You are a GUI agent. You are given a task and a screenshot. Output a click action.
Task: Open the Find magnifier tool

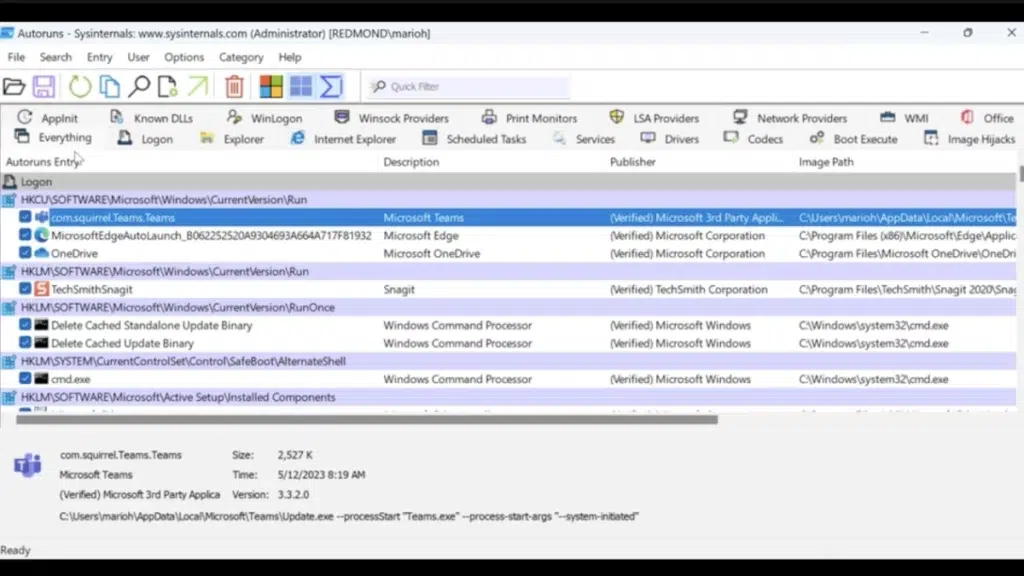(x=139, y=87)
